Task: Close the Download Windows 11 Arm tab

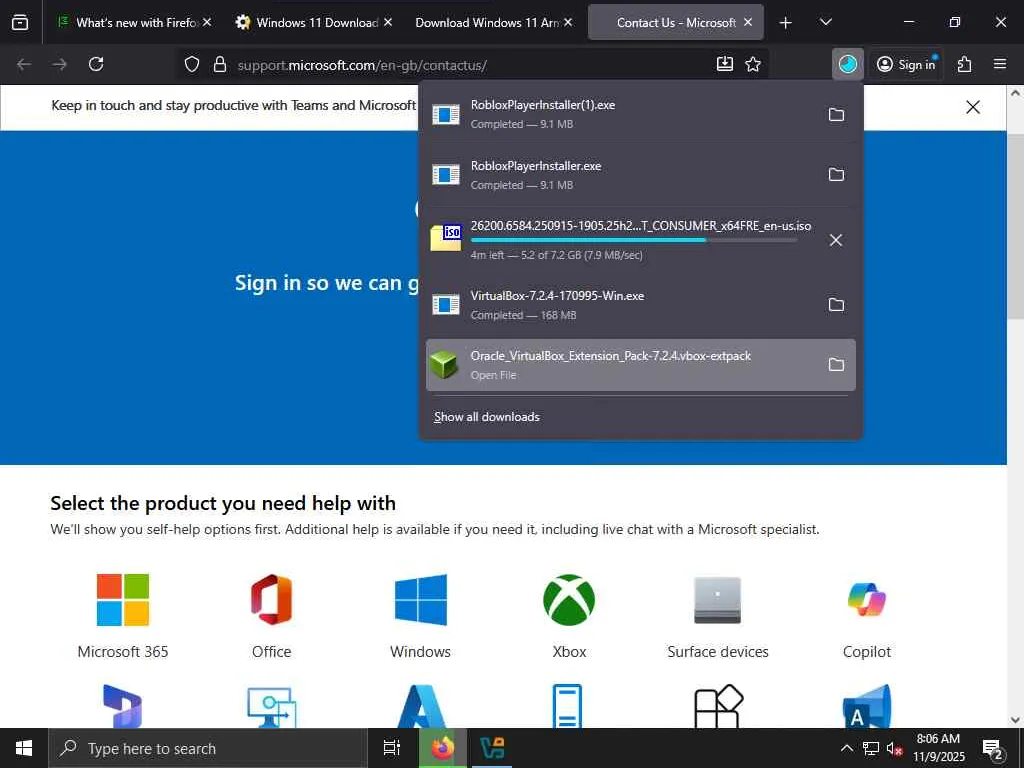Action: tap(568, 22)
